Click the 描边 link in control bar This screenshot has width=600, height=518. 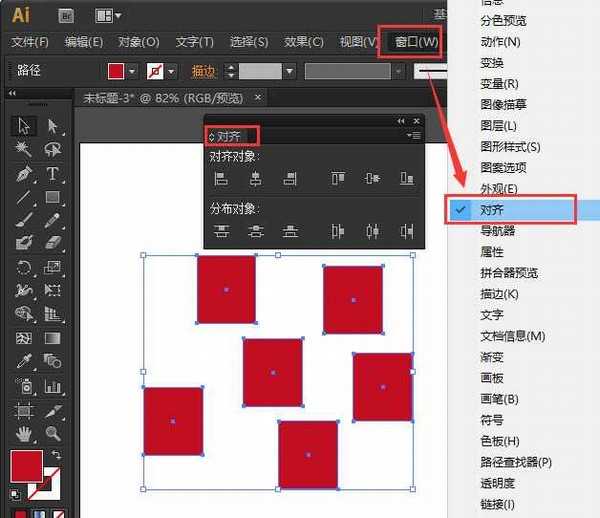click(204, 71)
